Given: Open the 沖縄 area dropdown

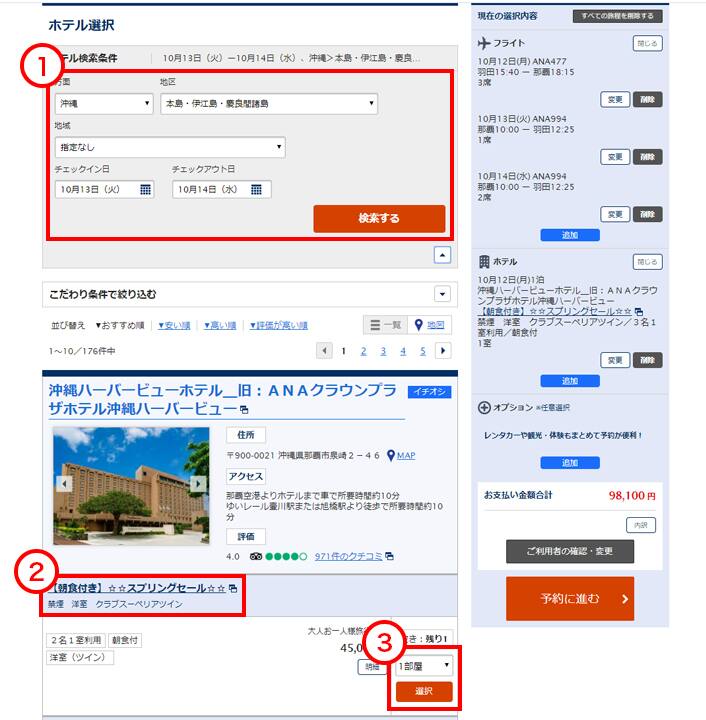Looking at the screenshot, I should 104,104.
